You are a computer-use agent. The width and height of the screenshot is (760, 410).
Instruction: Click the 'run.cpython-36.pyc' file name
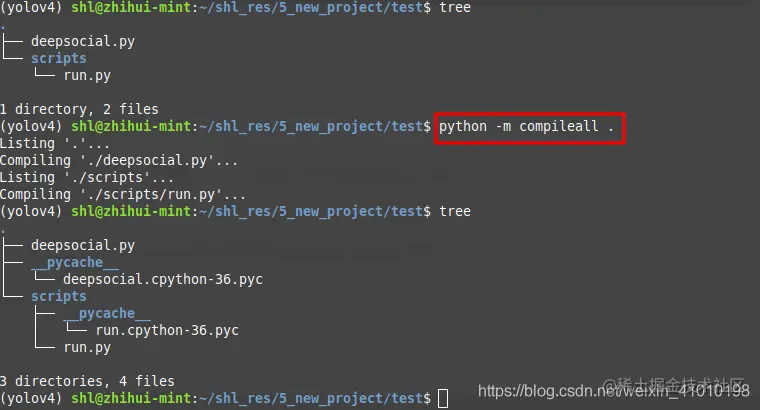[x=167, y=331]
